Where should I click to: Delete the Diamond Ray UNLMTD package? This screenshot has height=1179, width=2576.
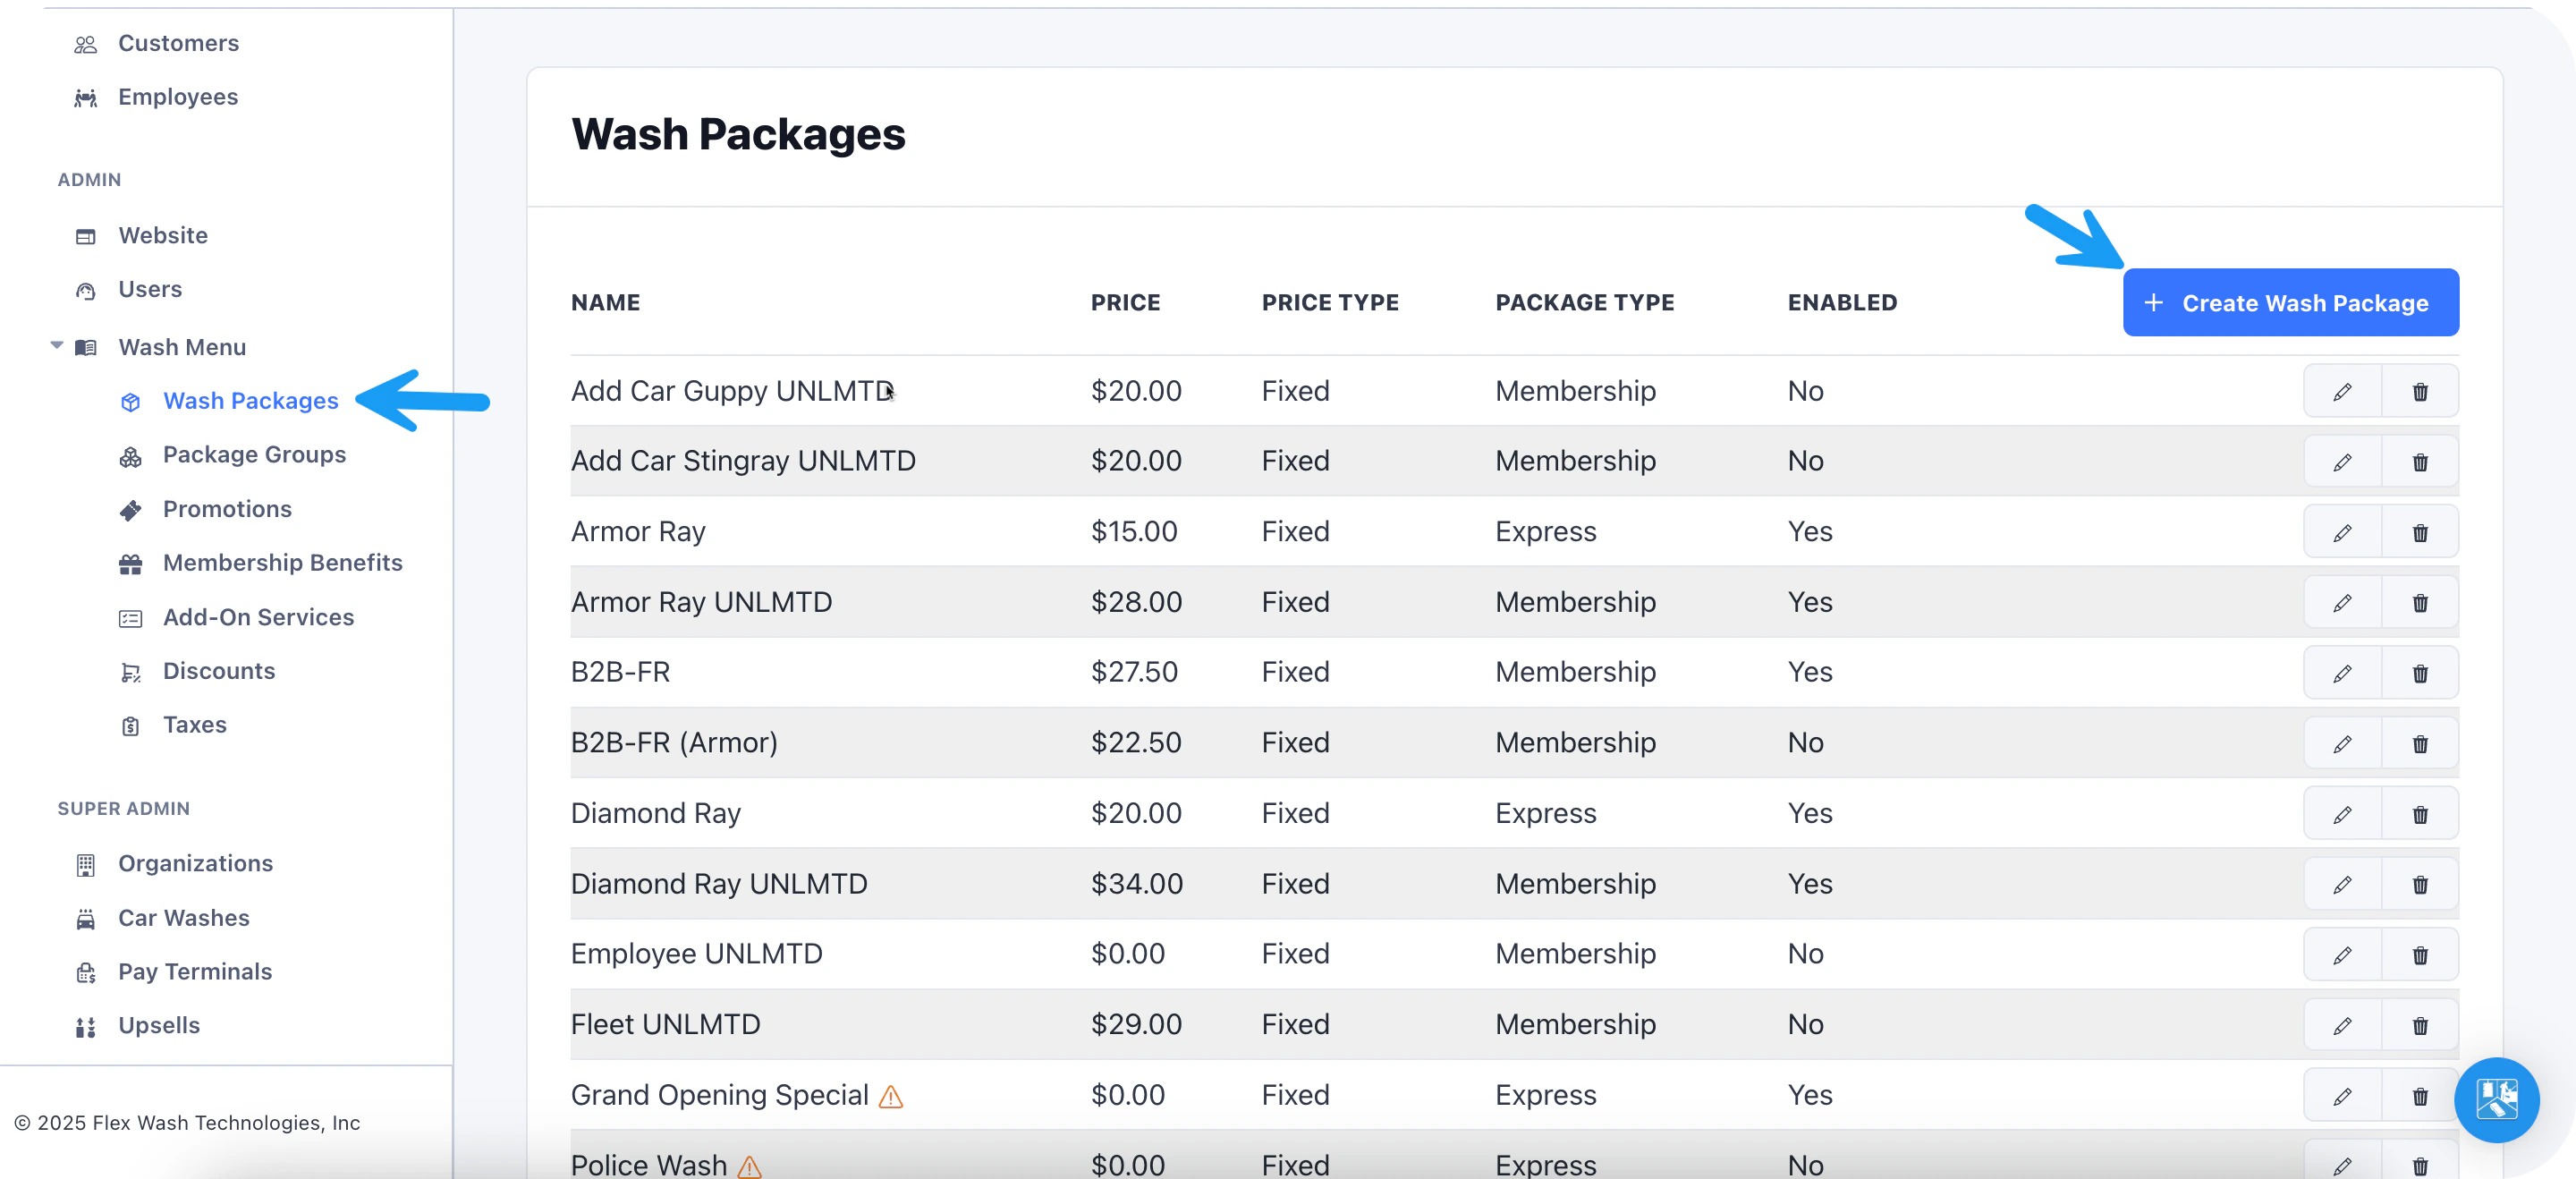click(2419, 884)
